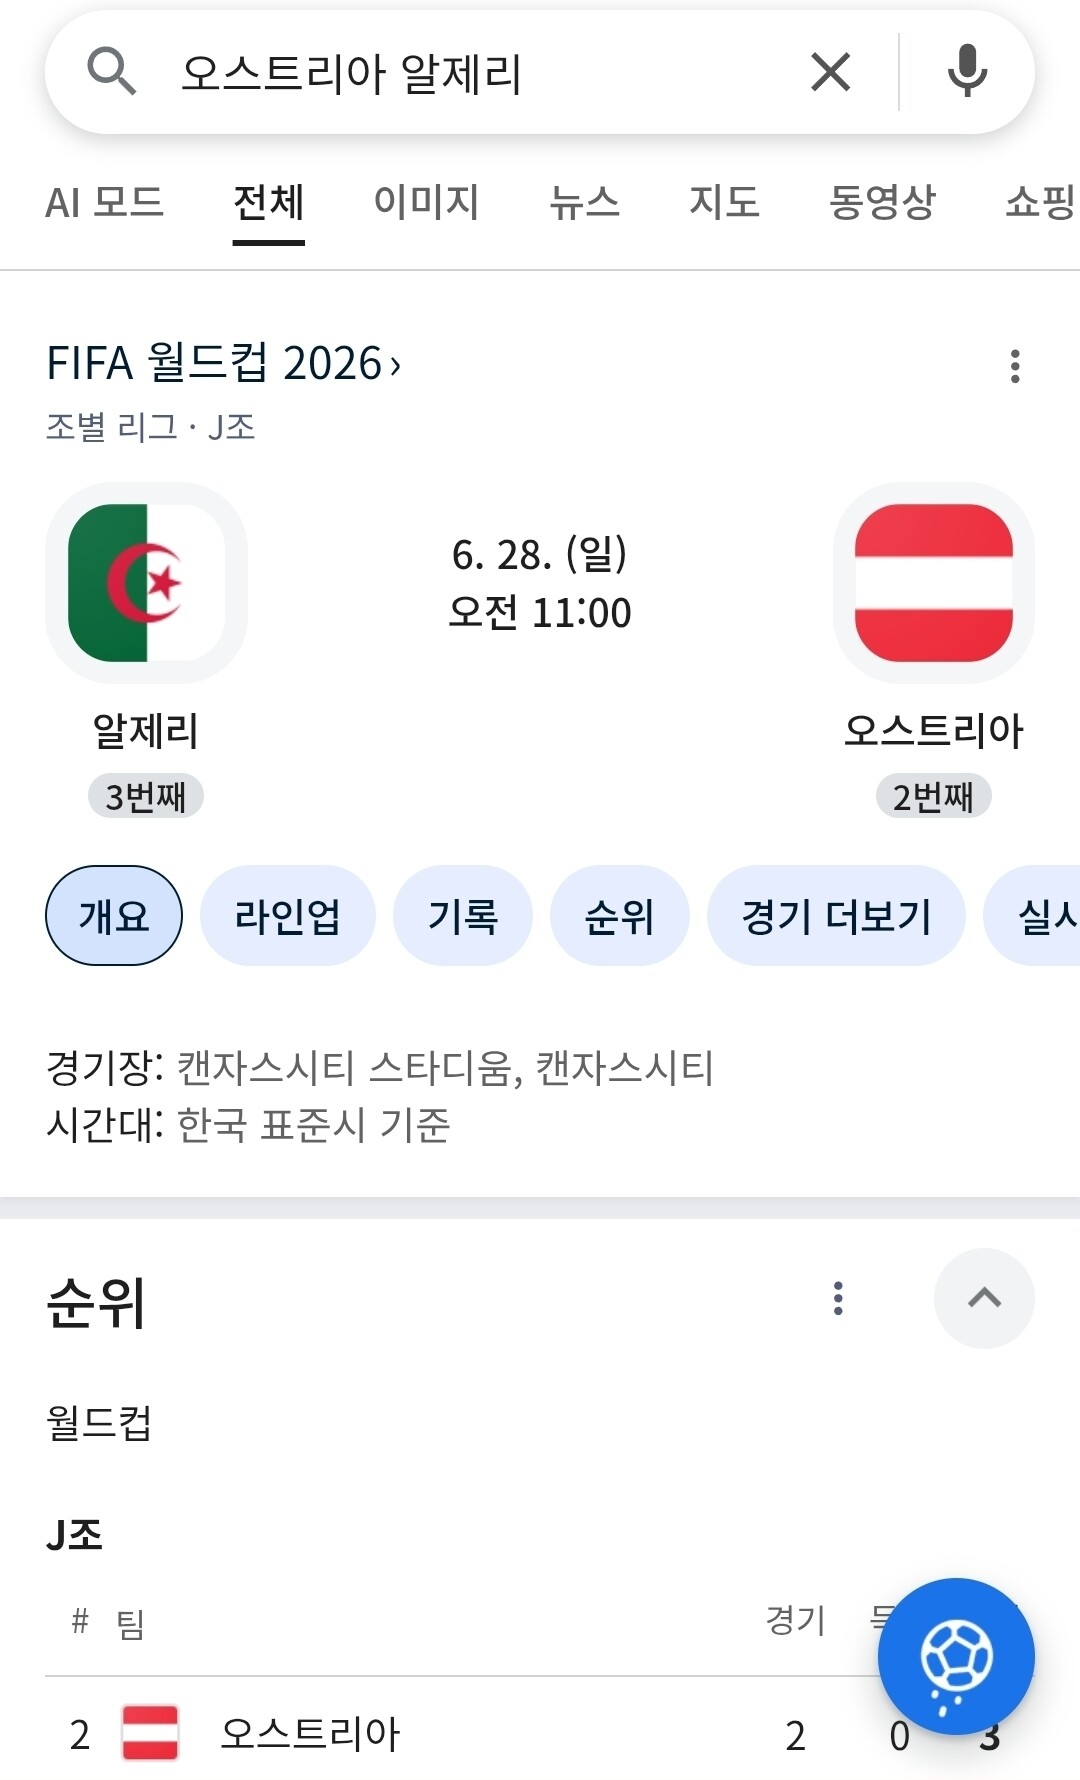Select the 라인업 chip
Image resolution: width=1080 pixels, height=1780 pixels.
point(288,916)
